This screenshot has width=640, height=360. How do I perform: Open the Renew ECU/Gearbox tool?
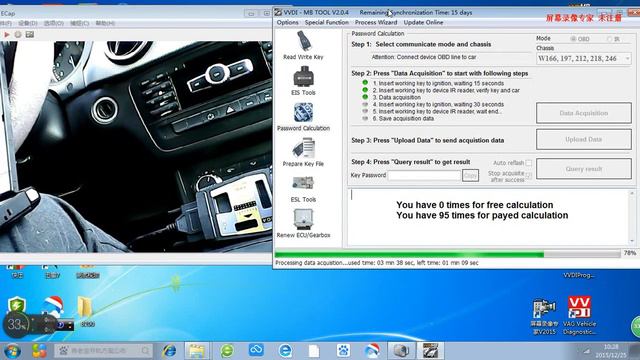pyautogui.click(x=303, y=223)
